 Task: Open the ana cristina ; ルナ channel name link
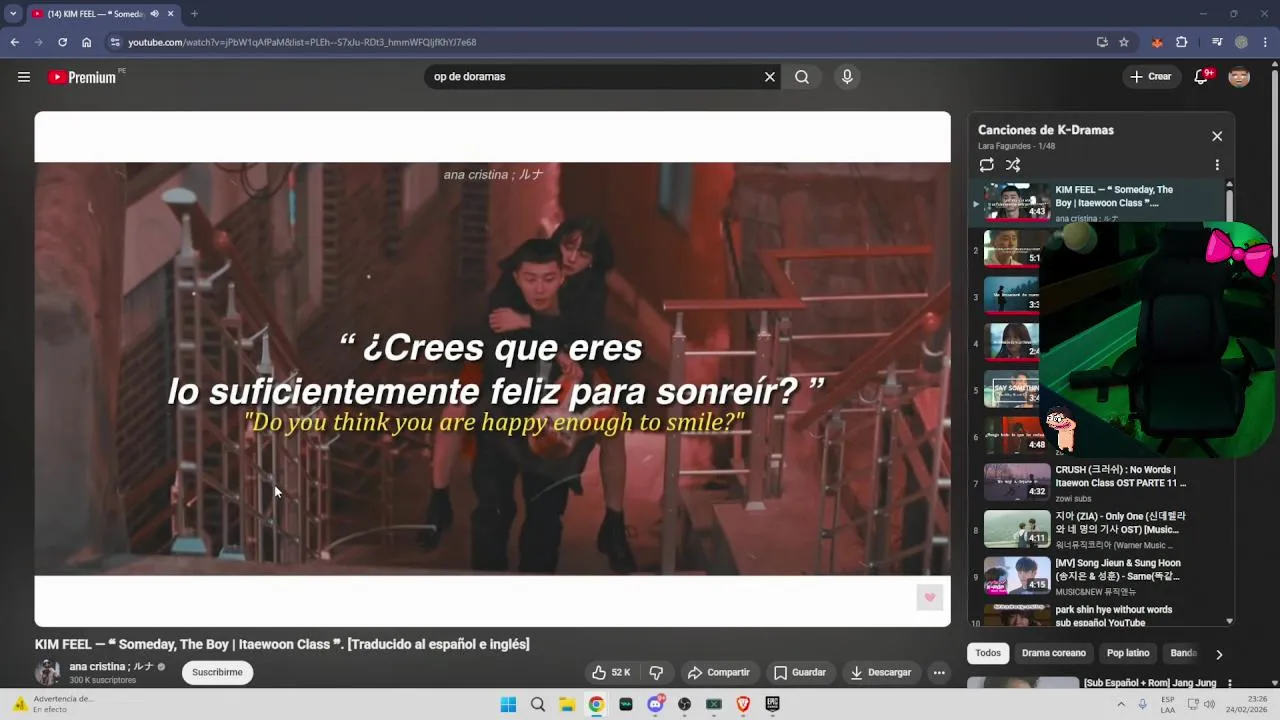111,666
